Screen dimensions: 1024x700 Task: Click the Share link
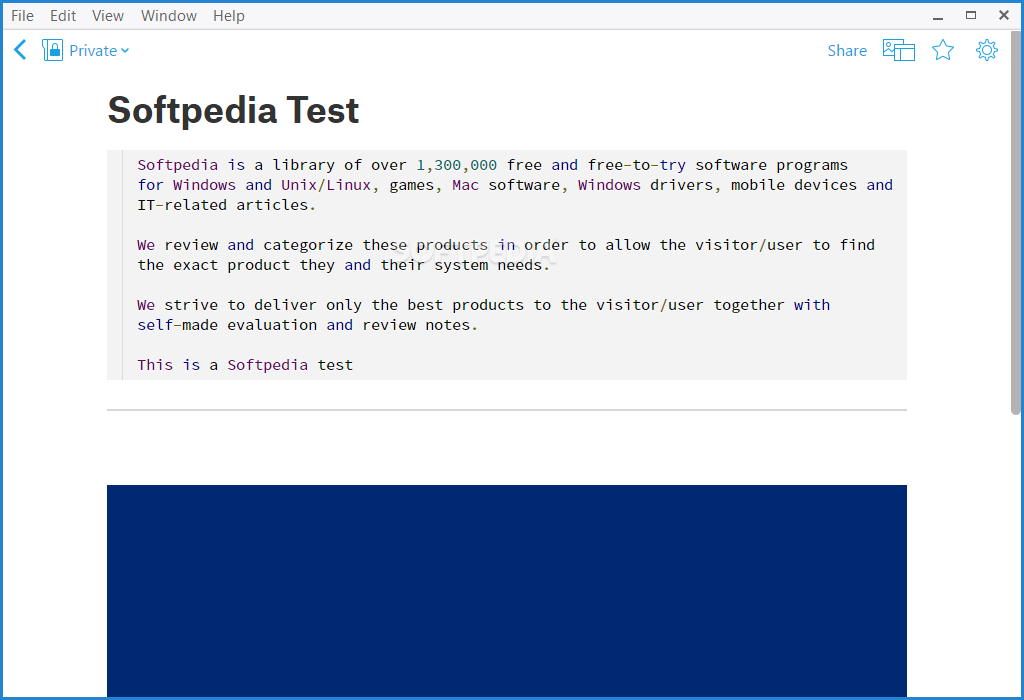coord(847,50)
